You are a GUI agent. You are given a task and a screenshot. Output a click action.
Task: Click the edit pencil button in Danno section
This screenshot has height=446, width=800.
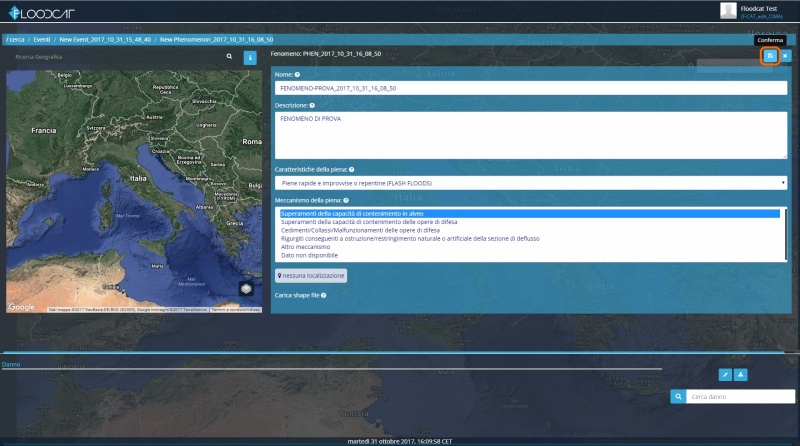click(x=725, y=375)
